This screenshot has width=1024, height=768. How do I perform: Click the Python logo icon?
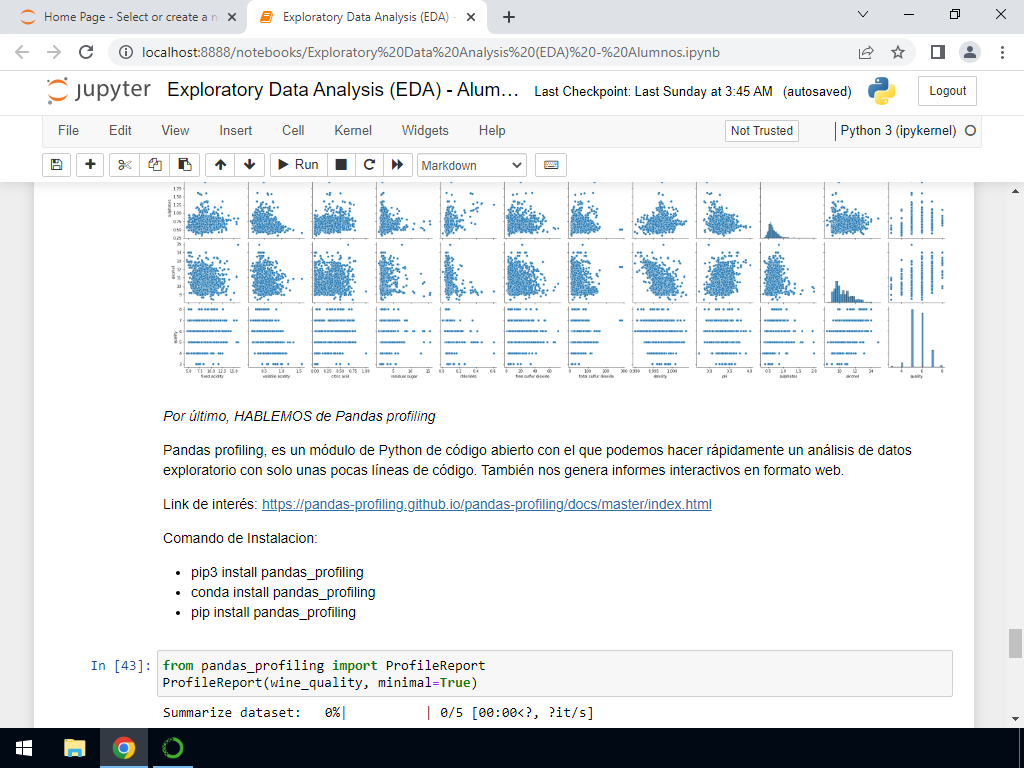click(882, 91)
